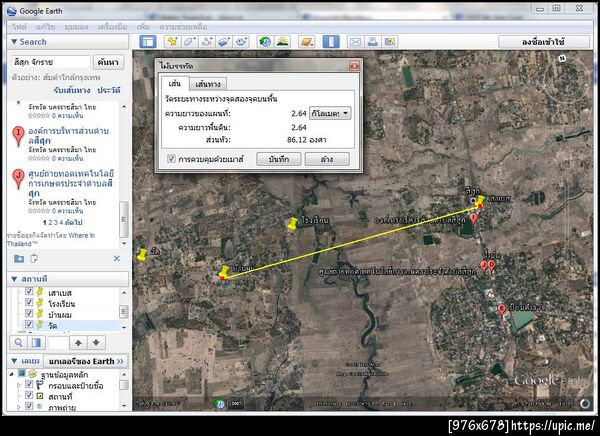Toggle the mouse navigation checkbox in the ruler dialog
The width and height of the screenshot is (600, 436).
click(x=171, y=158)
